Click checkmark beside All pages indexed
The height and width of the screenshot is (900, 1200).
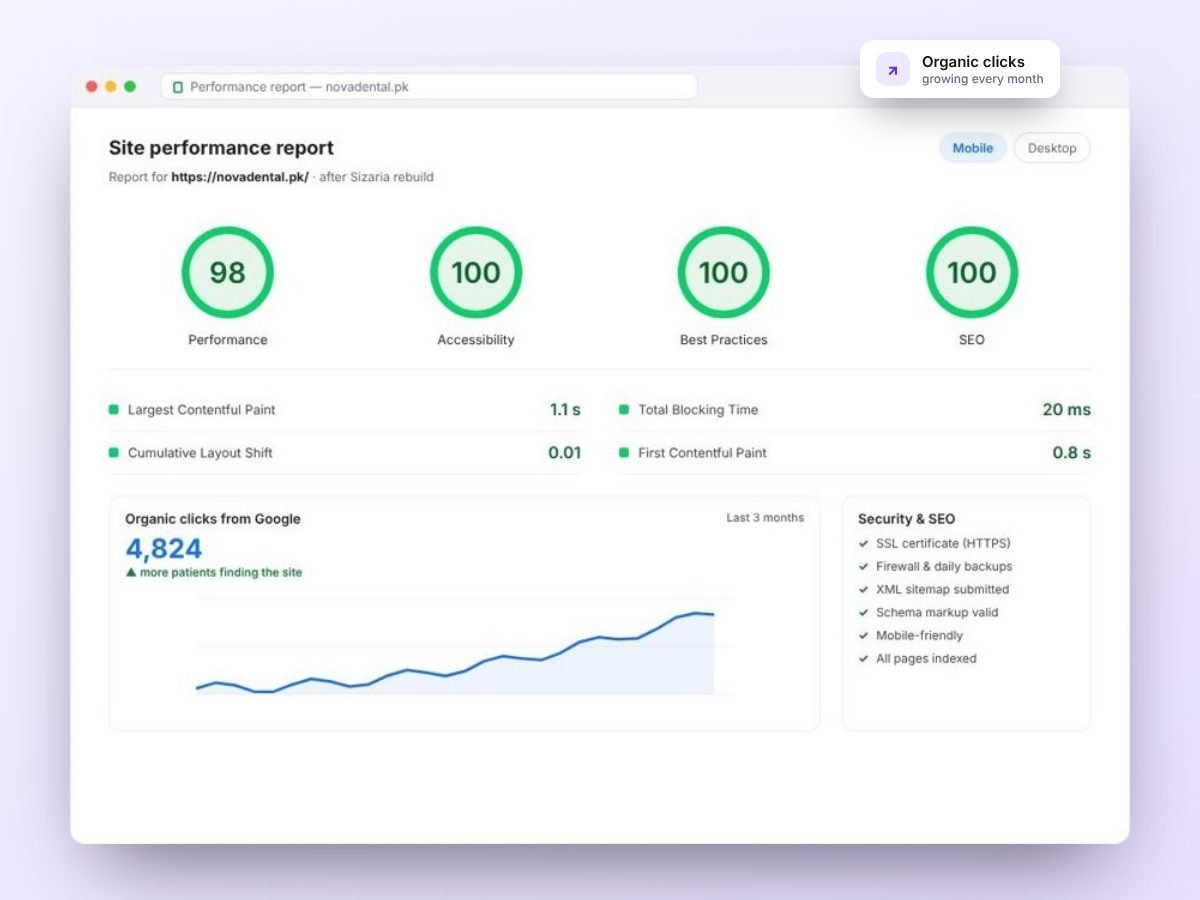tap(863, 659)
